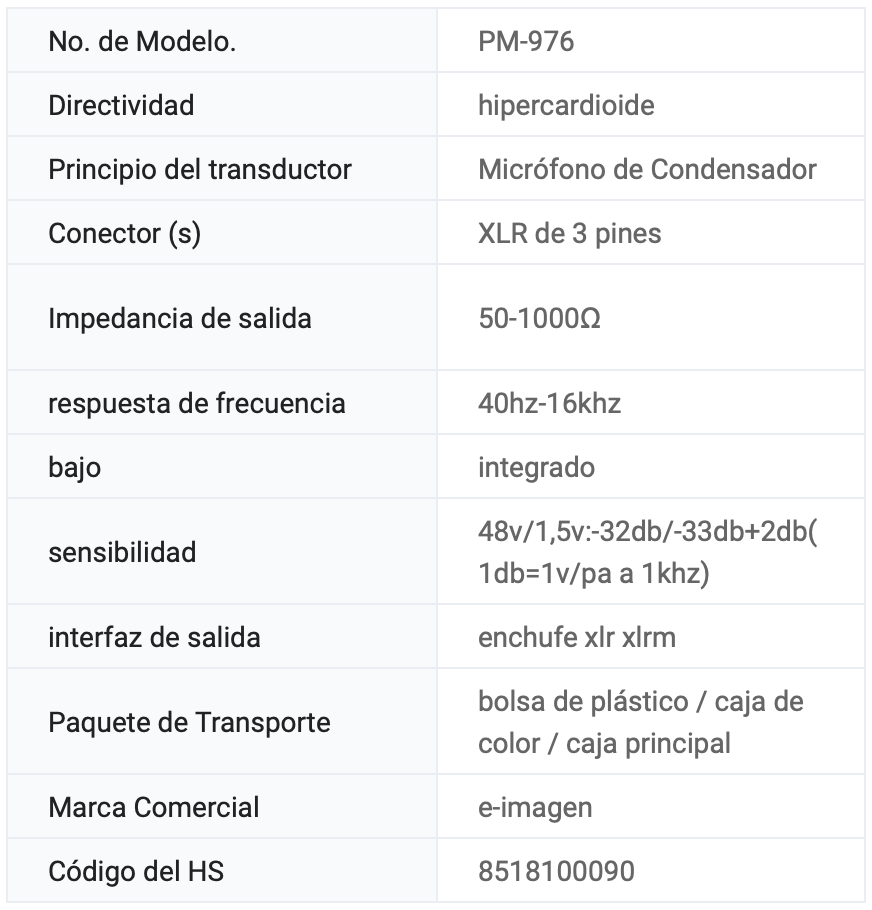Select the "Micrófono de Condensador" value
Screen dimensions: 872x910
pos(647,169)
